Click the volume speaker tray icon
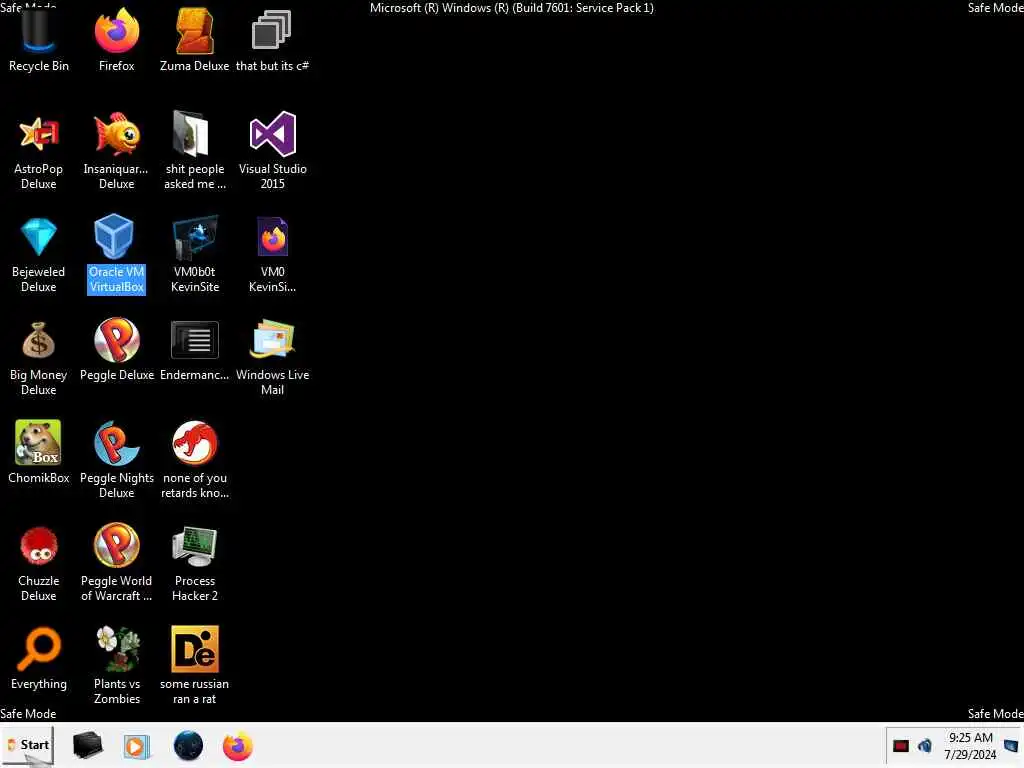Viewport: 1024px width, 768px height. pyautogui.click(x=924, y=746)
